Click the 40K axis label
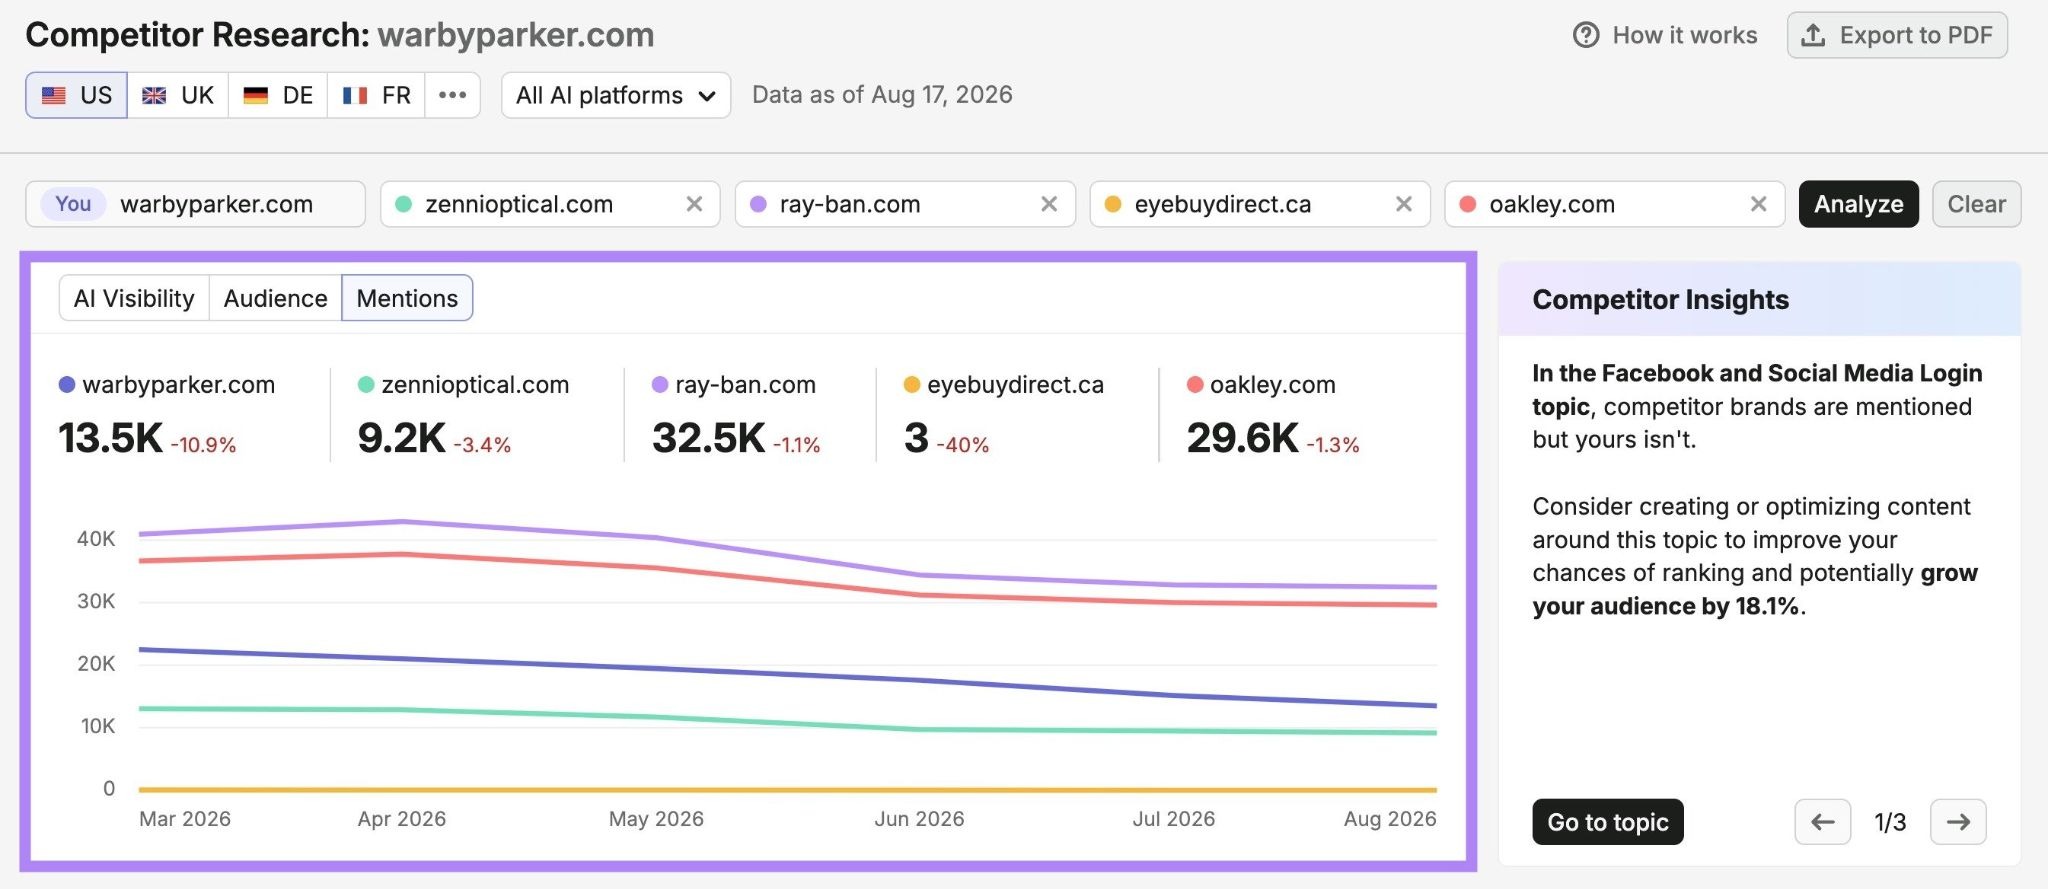This screenshot has width=2048, height=889. [x=96, y=539]
